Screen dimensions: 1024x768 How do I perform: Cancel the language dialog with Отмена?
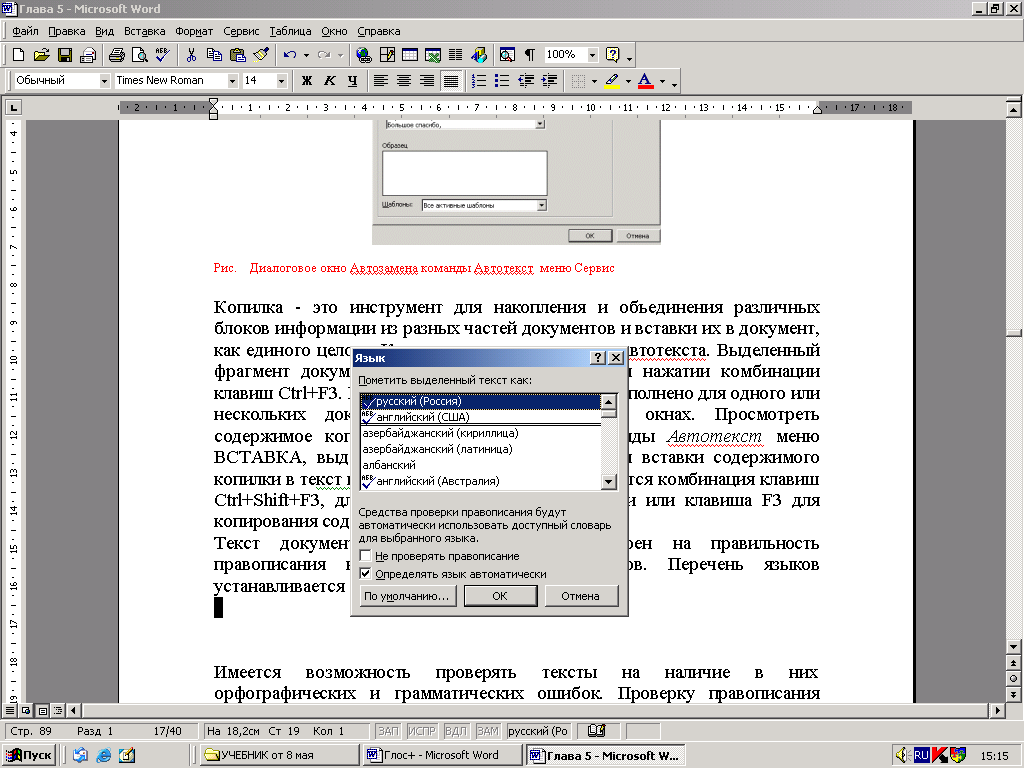coord(581,596)
